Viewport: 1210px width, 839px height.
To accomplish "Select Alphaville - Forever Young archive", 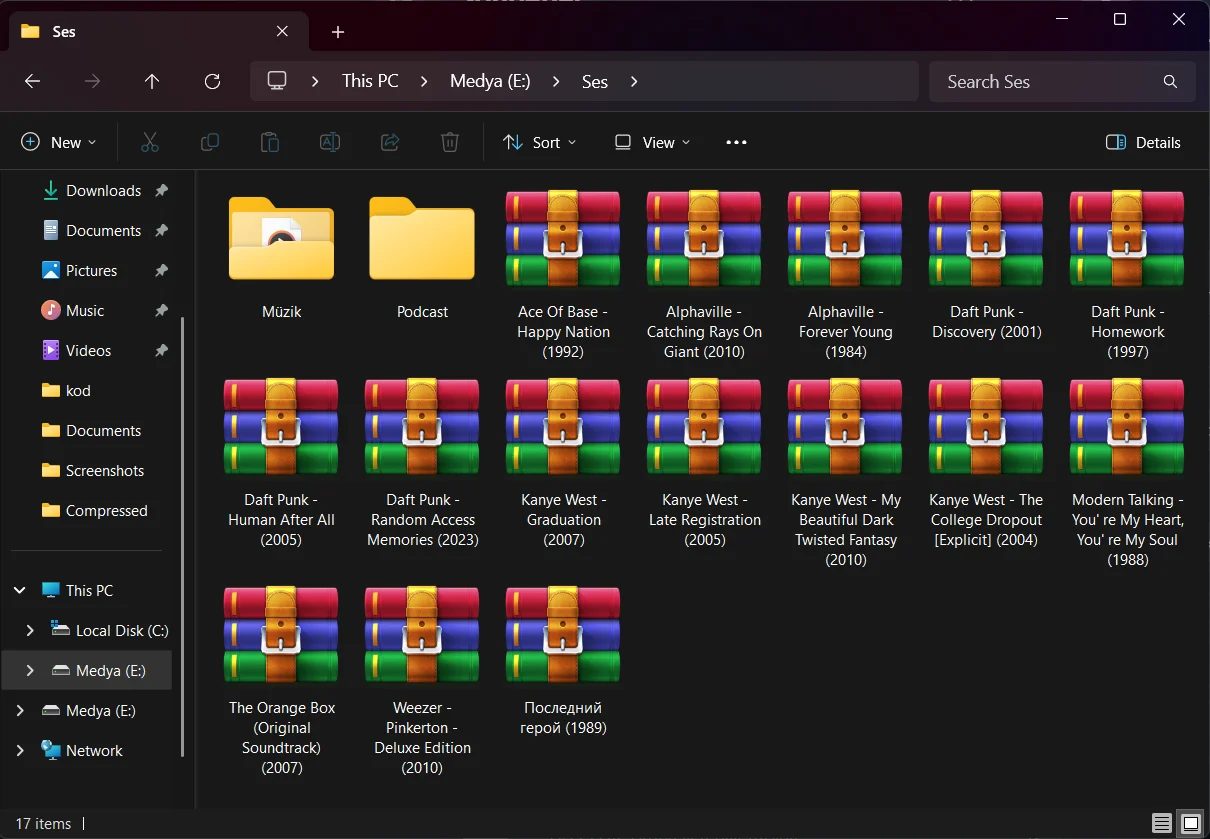I will pyautogui.click(x=845, y=275).
